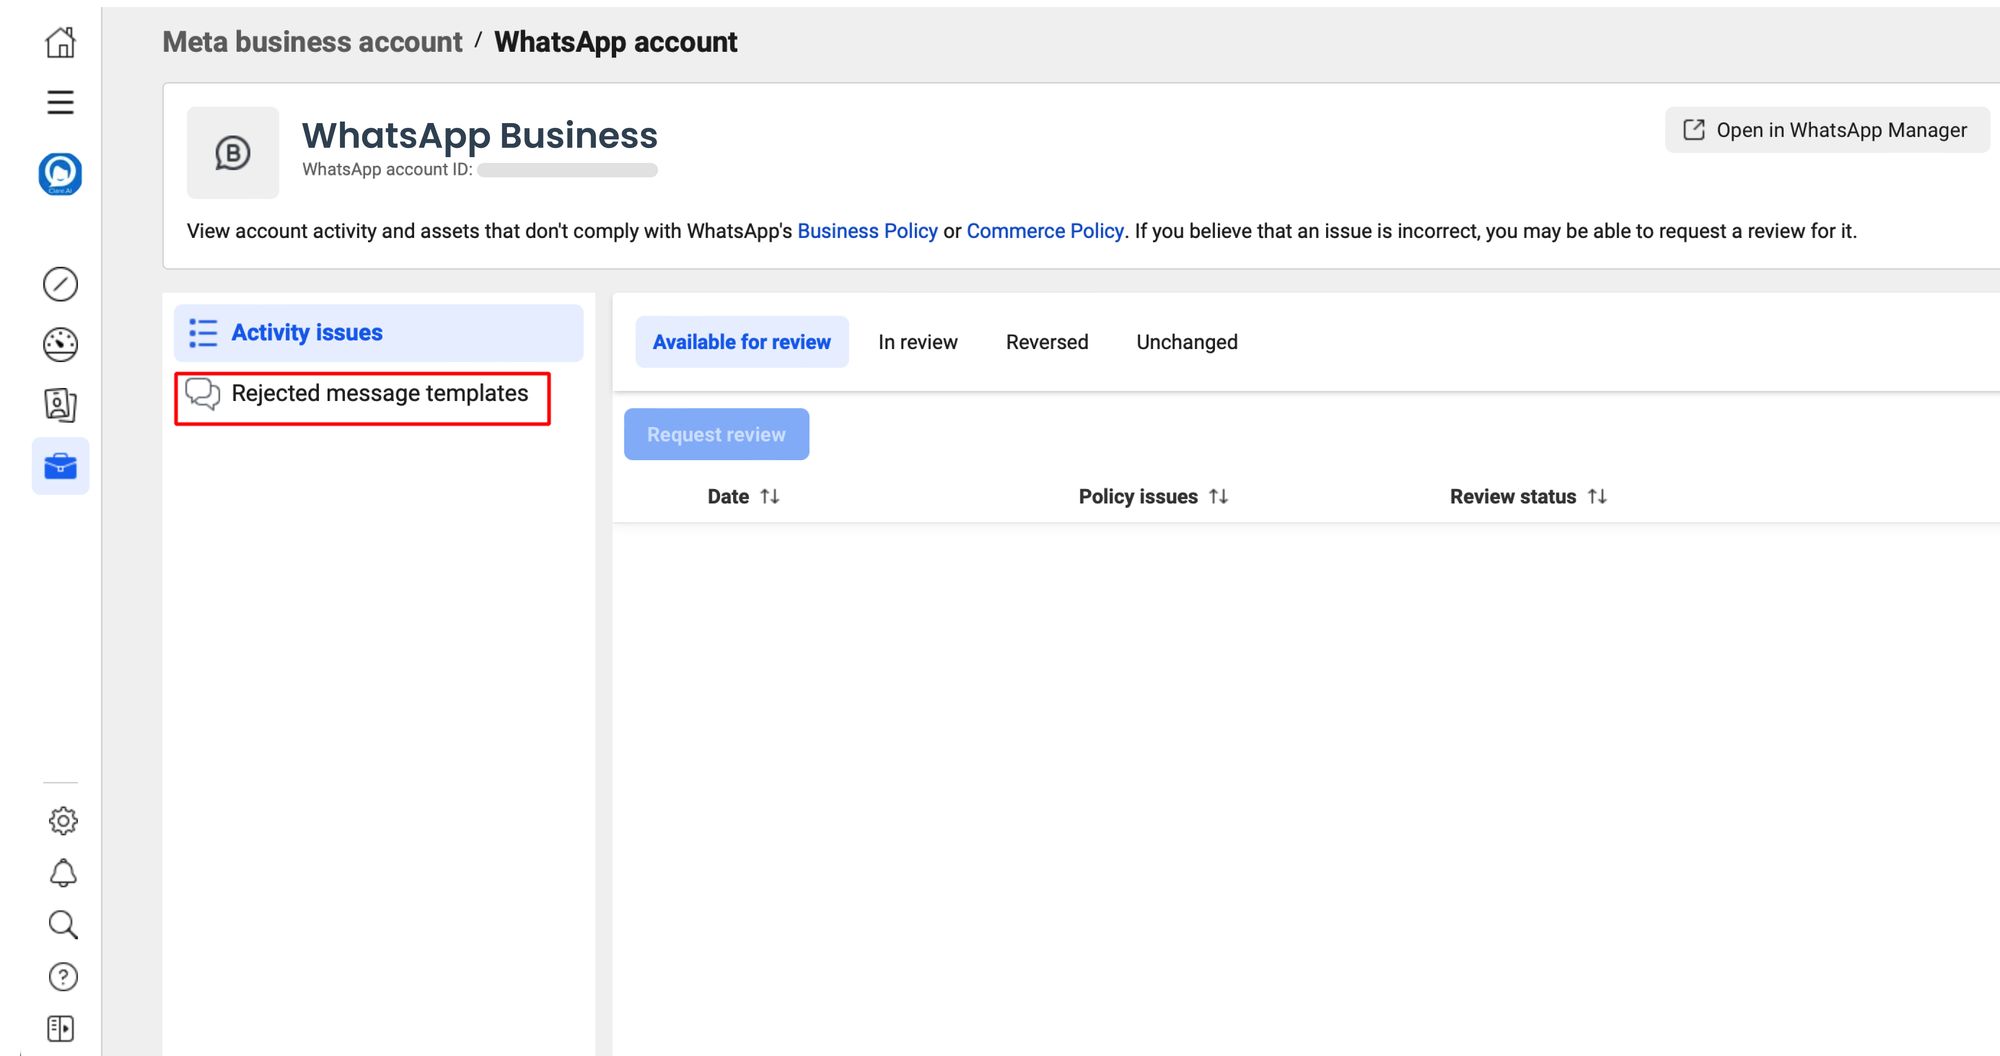Screen dimensions: 2000x1056
Task: Switch to the Unchanged tab
Action: (x=1187, y=342)
